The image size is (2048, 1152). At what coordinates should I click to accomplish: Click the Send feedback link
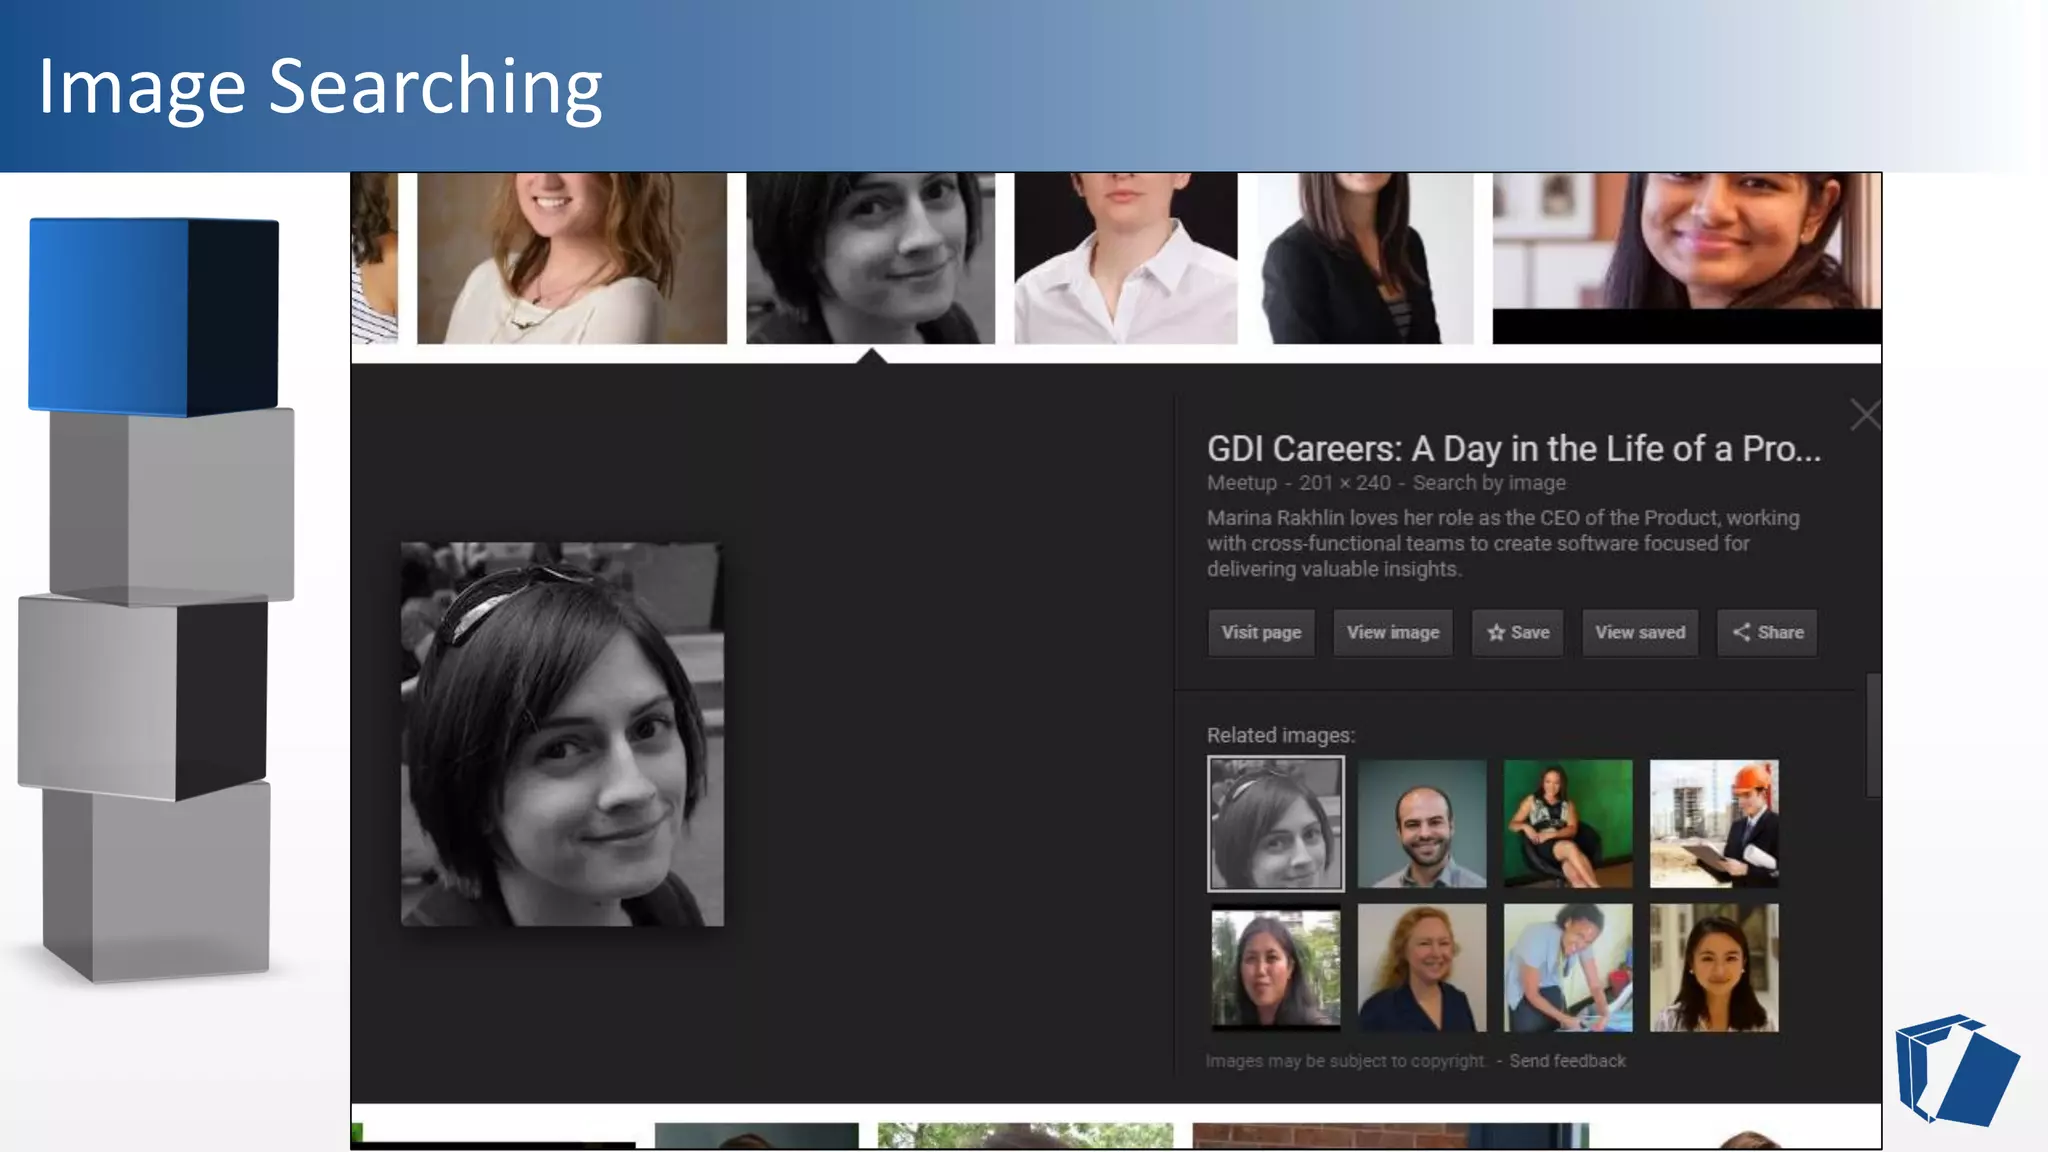tap(1567, 1061)
